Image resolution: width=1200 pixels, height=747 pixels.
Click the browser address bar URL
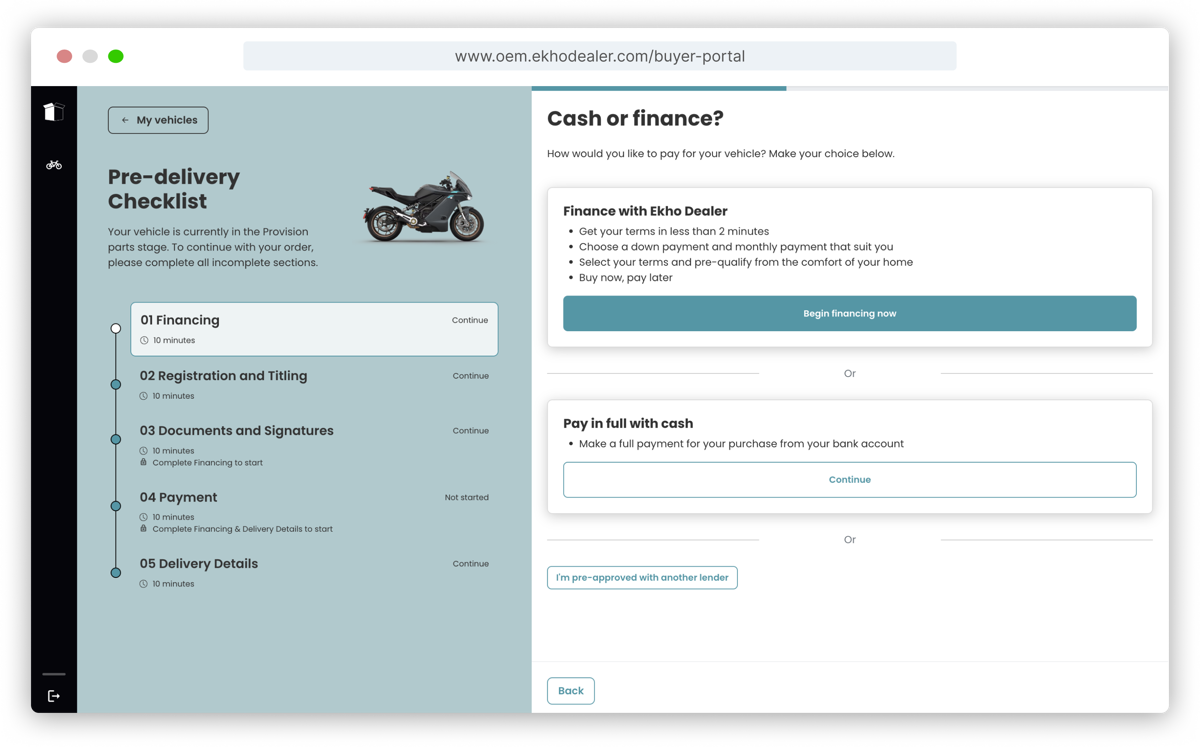[x=600, y=56]
